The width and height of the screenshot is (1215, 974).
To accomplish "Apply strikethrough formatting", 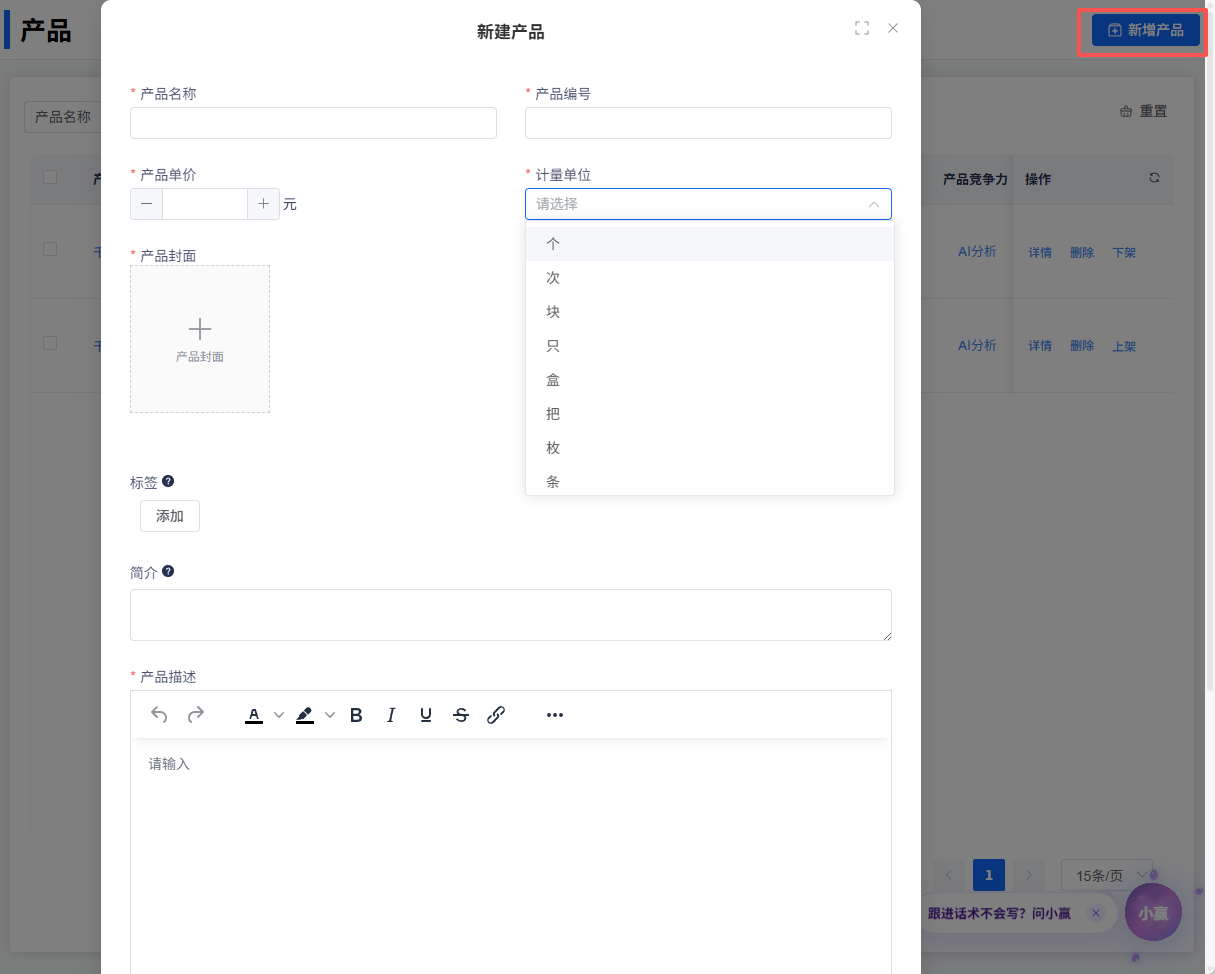I will 461,715.
